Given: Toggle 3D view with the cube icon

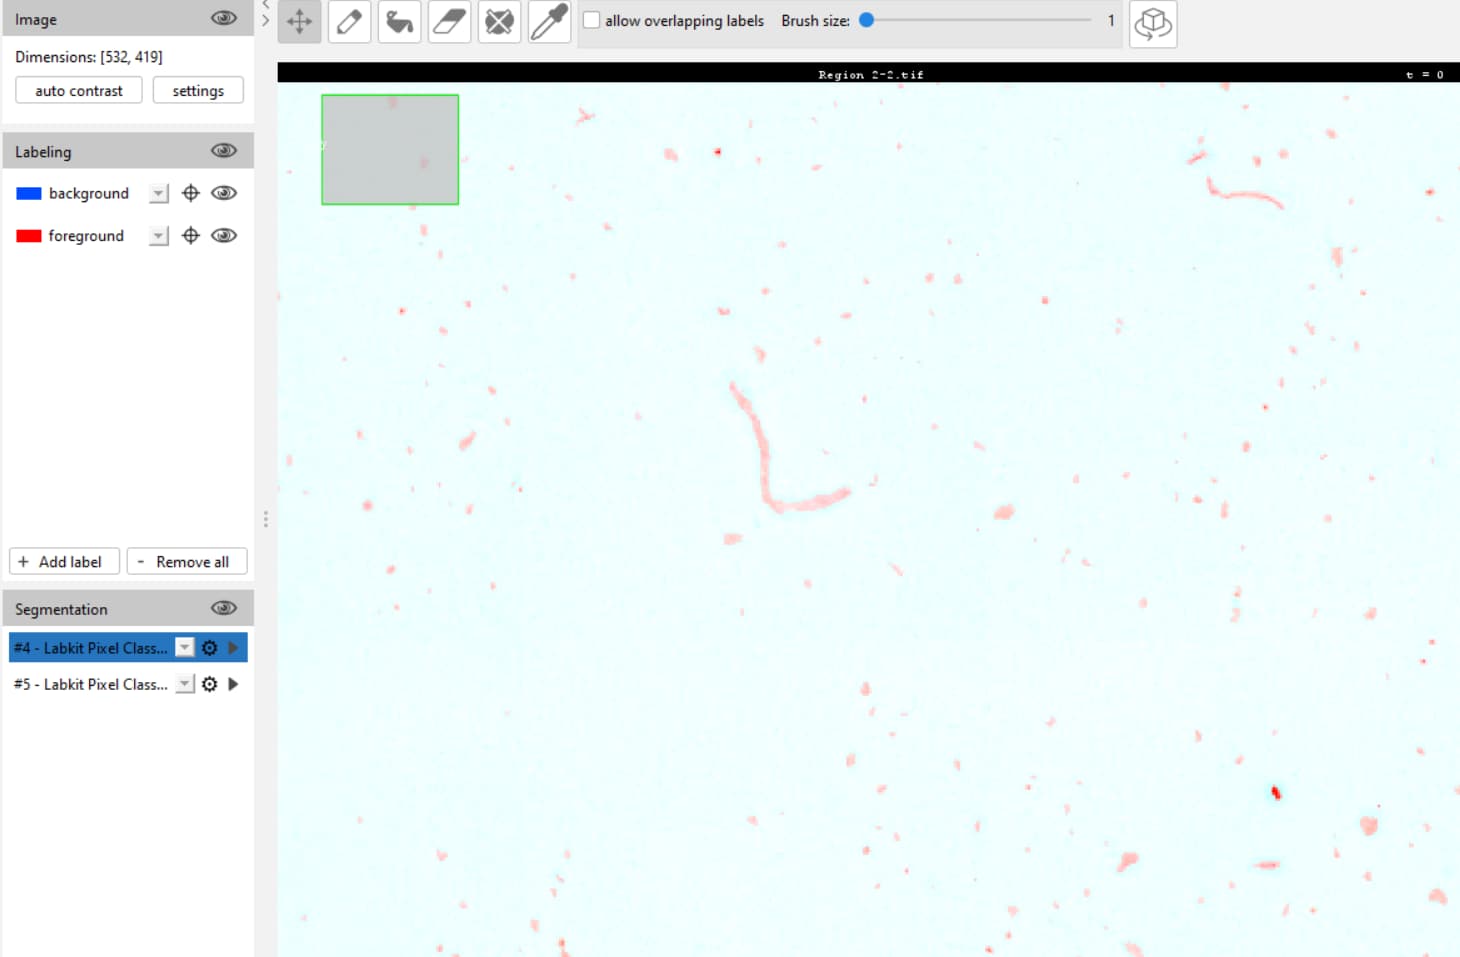Looking at the screenshot, I should coord(1153,24).
